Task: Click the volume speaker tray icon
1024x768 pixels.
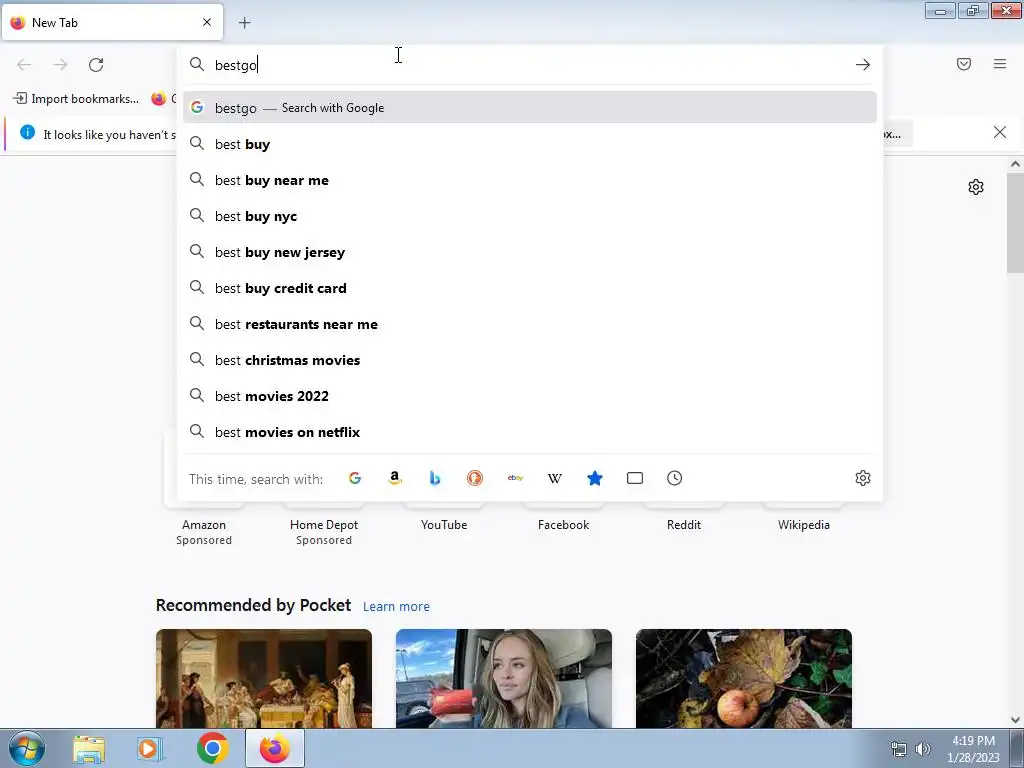Action: pos(923,749)
